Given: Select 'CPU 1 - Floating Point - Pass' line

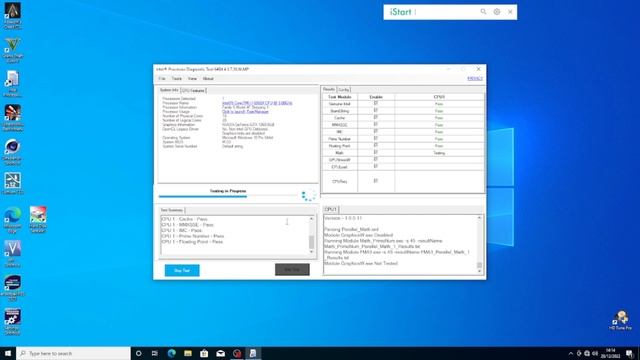Looking at the screenshot, I should click(x=192, y=242).
